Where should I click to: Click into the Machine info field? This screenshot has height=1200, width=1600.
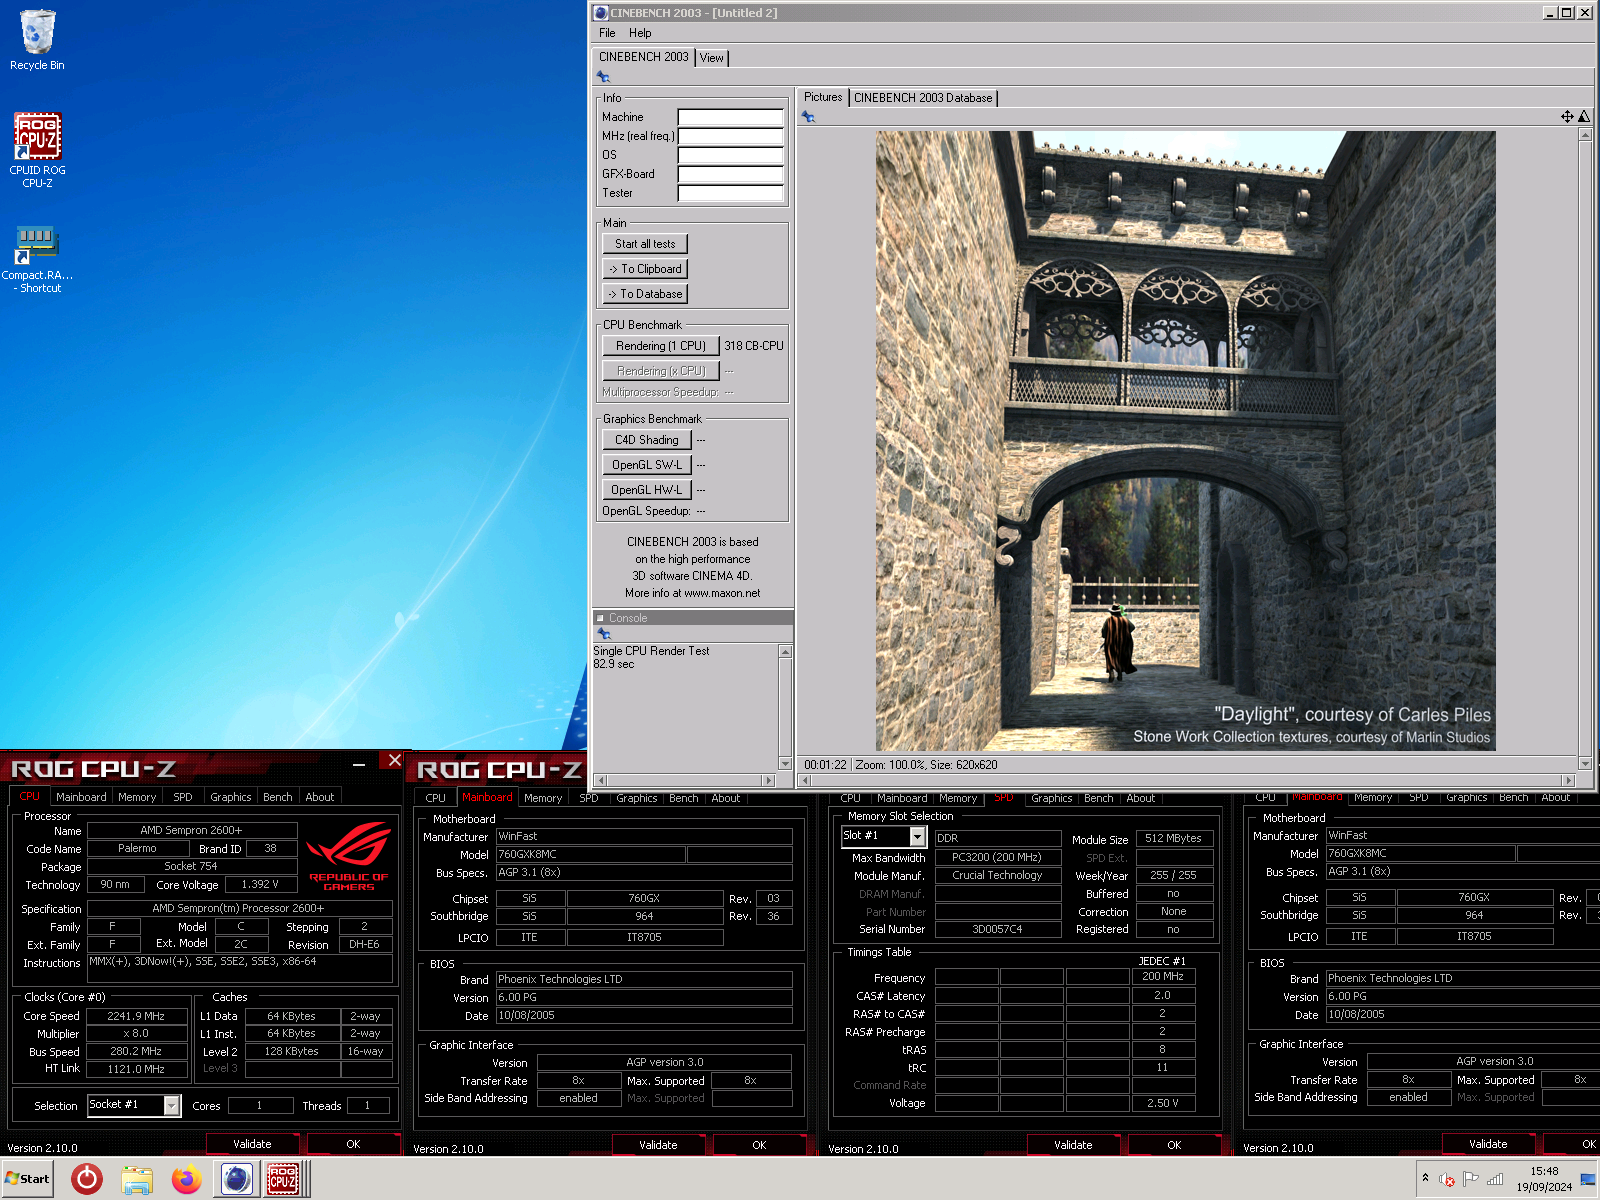730,117
